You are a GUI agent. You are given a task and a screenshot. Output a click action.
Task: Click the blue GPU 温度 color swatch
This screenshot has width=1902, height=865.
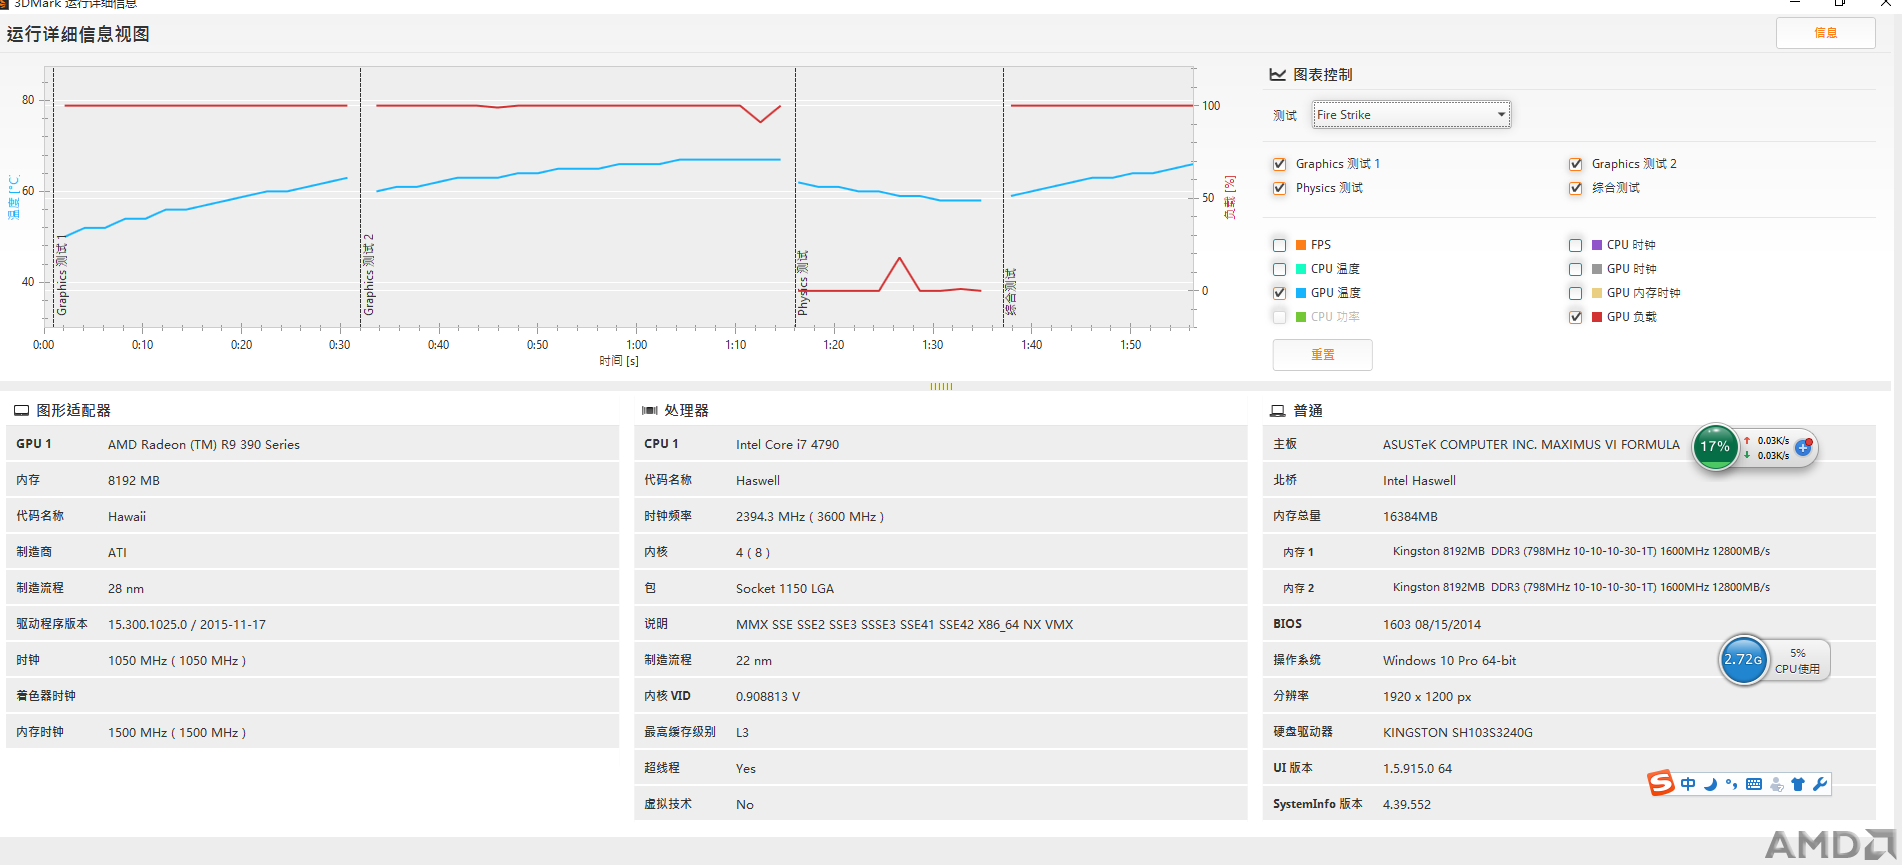(1301, 293)
